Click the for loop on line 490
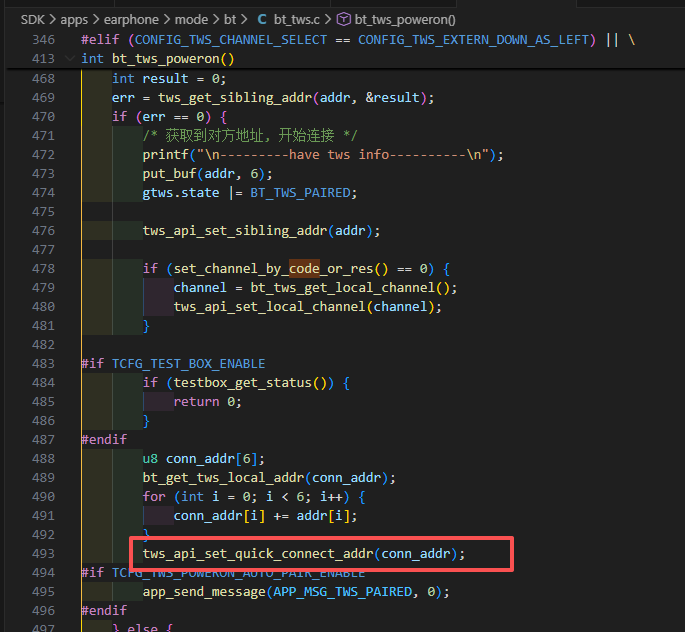 coord(254,497)
